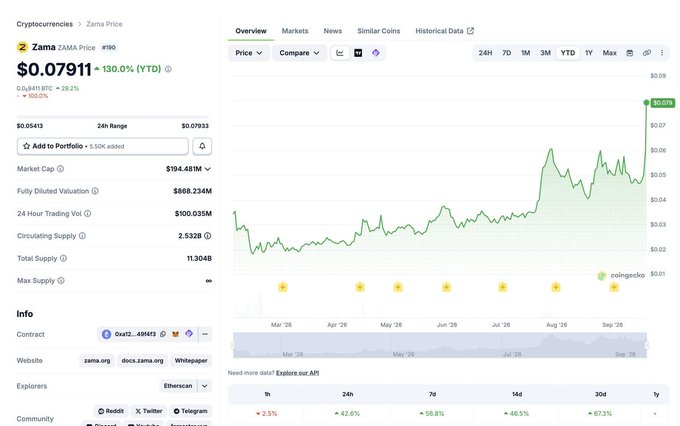Open the Reddit community link

[x=111, y=411]
